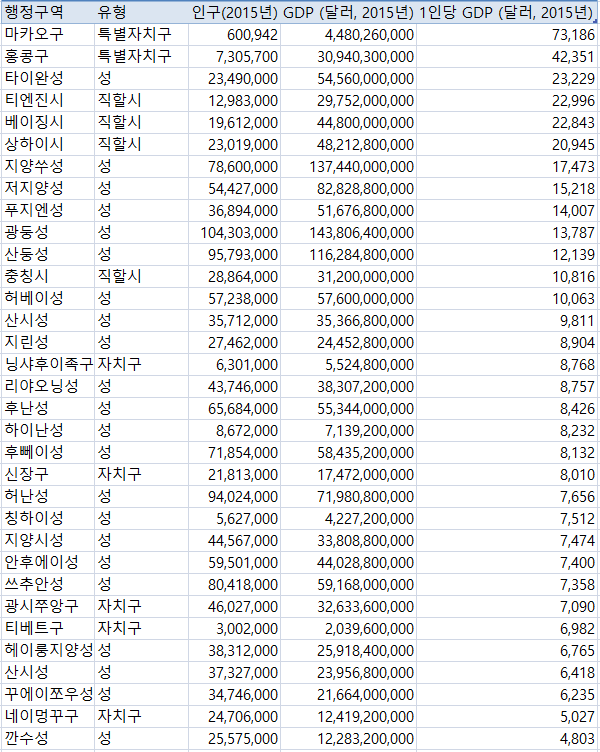Click the 광둥성 population cell 104,303,000
The width and height of the screenshot is (600, 752).
coord(240,231)
